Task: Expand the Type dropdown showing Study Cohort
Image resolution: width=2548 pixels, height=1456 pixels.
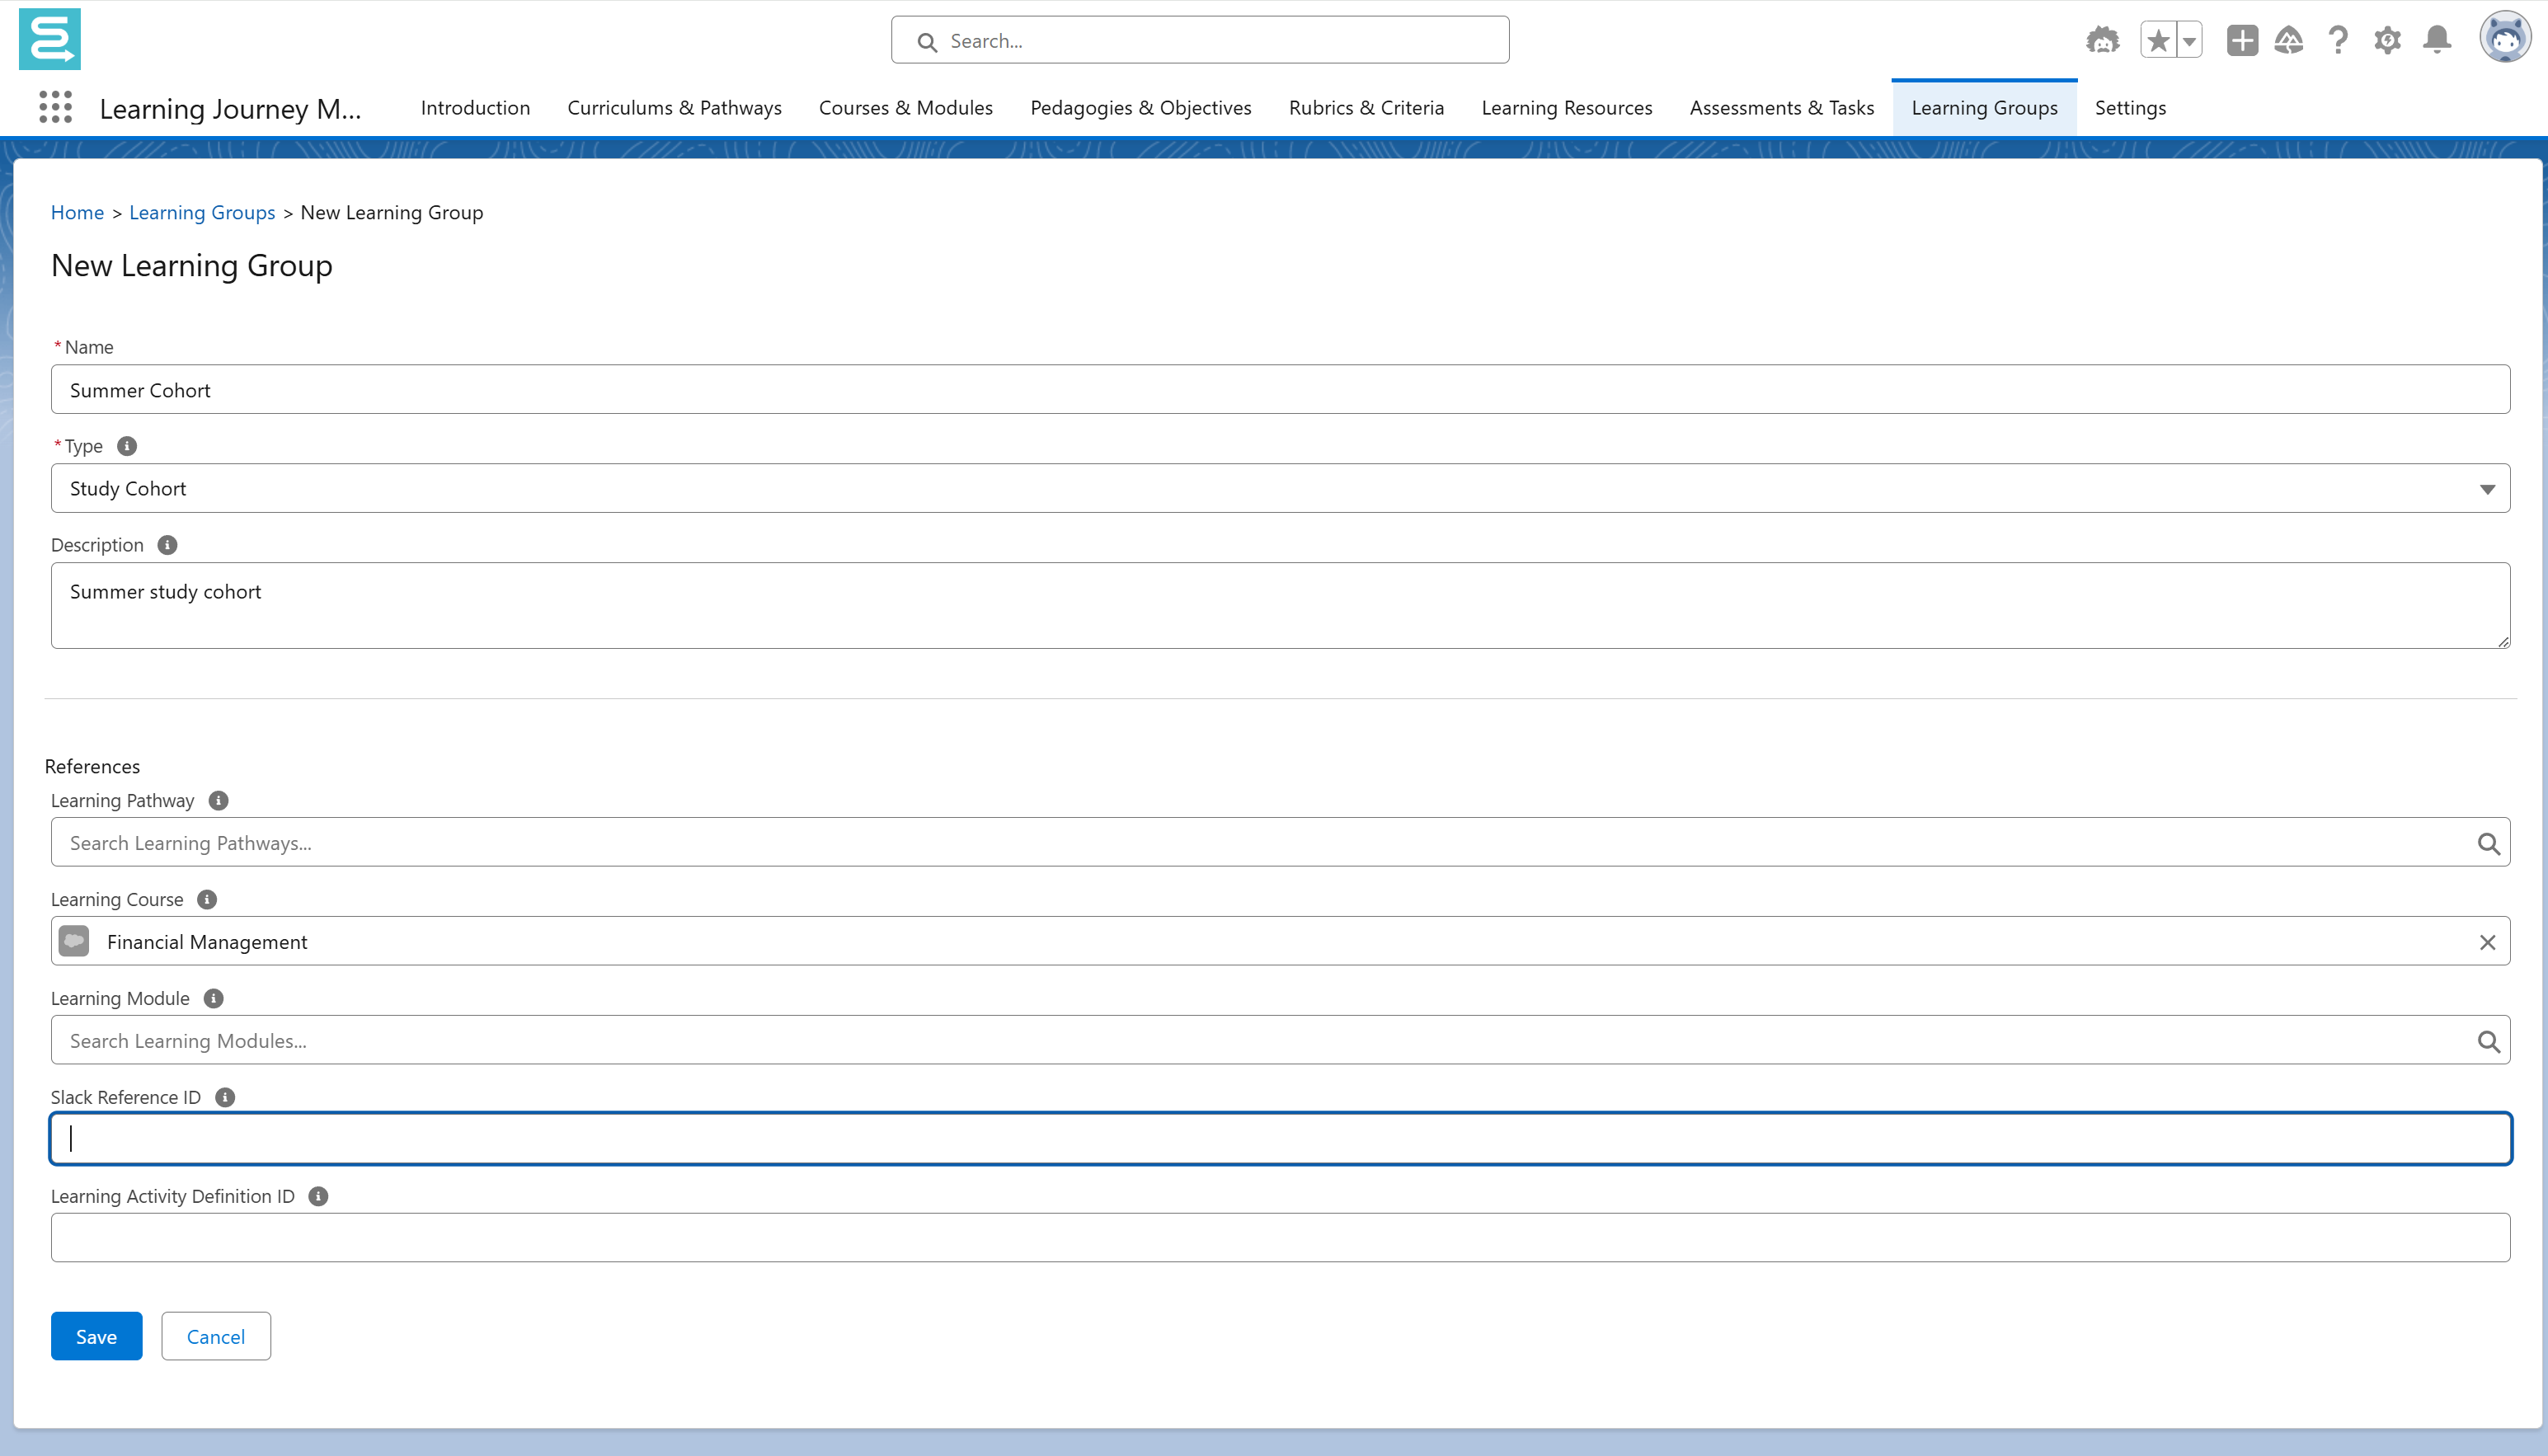Action: tap(1280, 488)
